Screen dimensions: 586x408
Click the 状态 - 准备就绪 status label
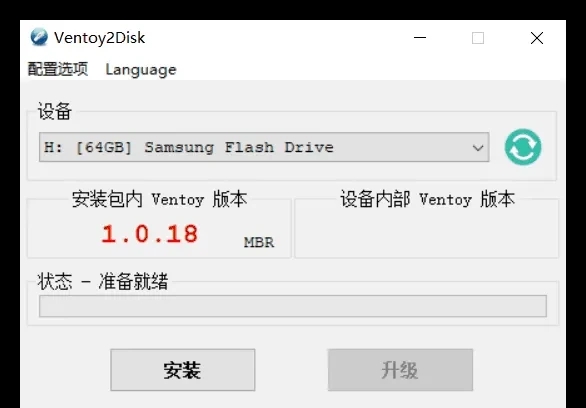[x=103, y=281]
